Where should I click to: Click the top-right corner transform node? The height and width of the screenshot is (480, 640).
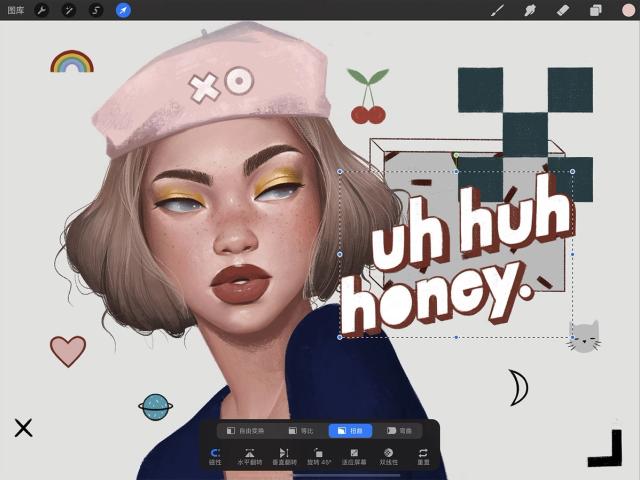coord(572,171)
